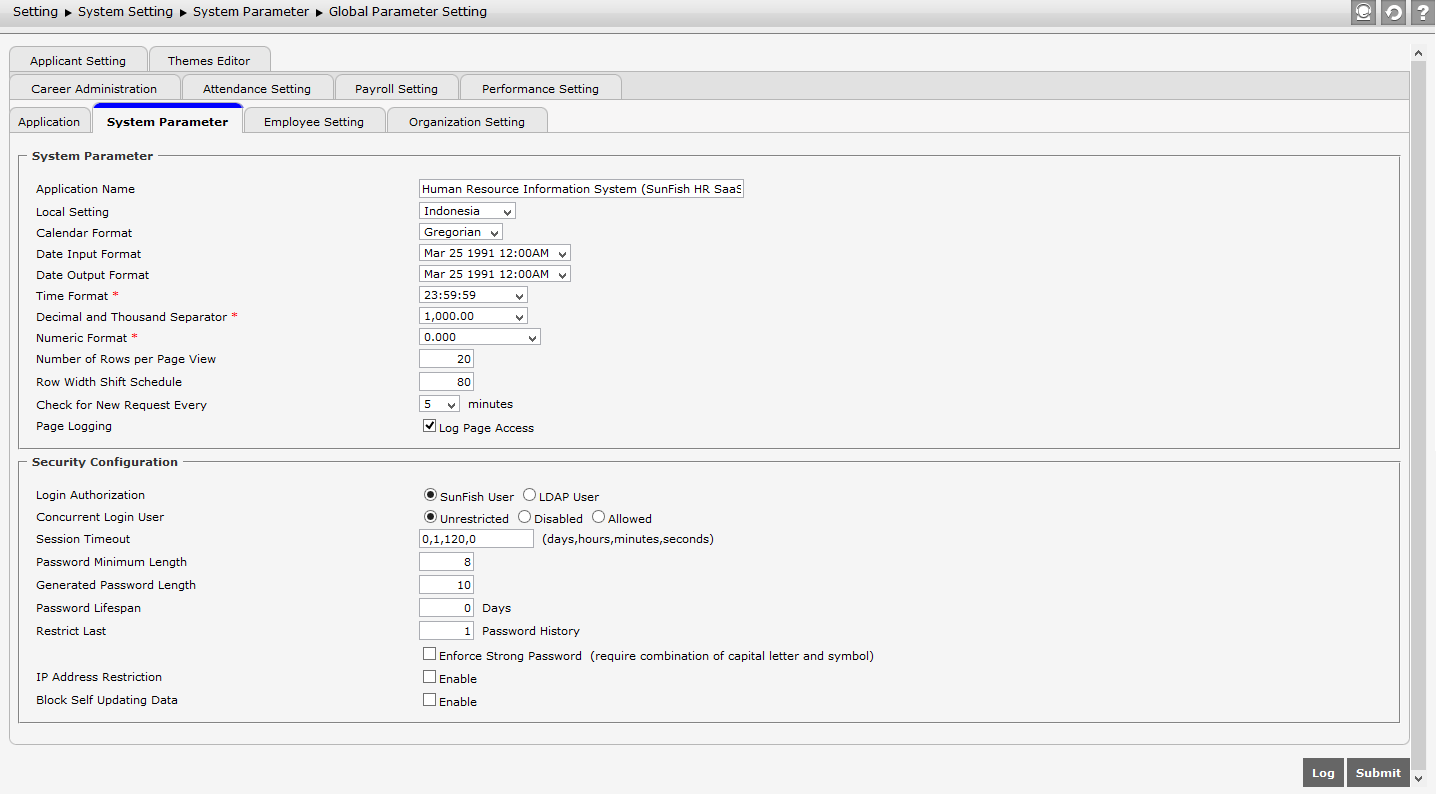Open the Numeric Format dropdown
Image resolution: width=1436 pixels, height=794 pixels.
[x=480, y=337]
